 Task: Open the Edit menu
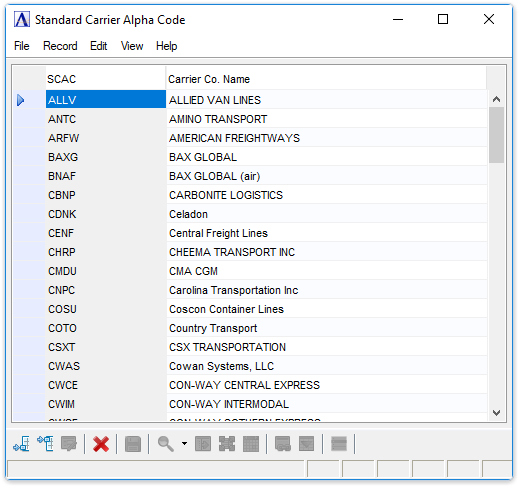point(99,46)
